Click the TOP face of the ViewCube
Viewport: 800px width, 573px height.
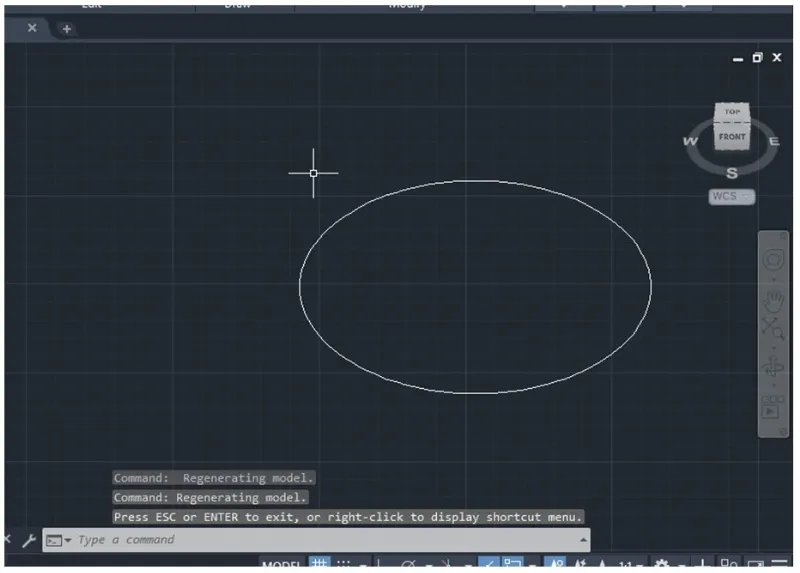point(732,112)
